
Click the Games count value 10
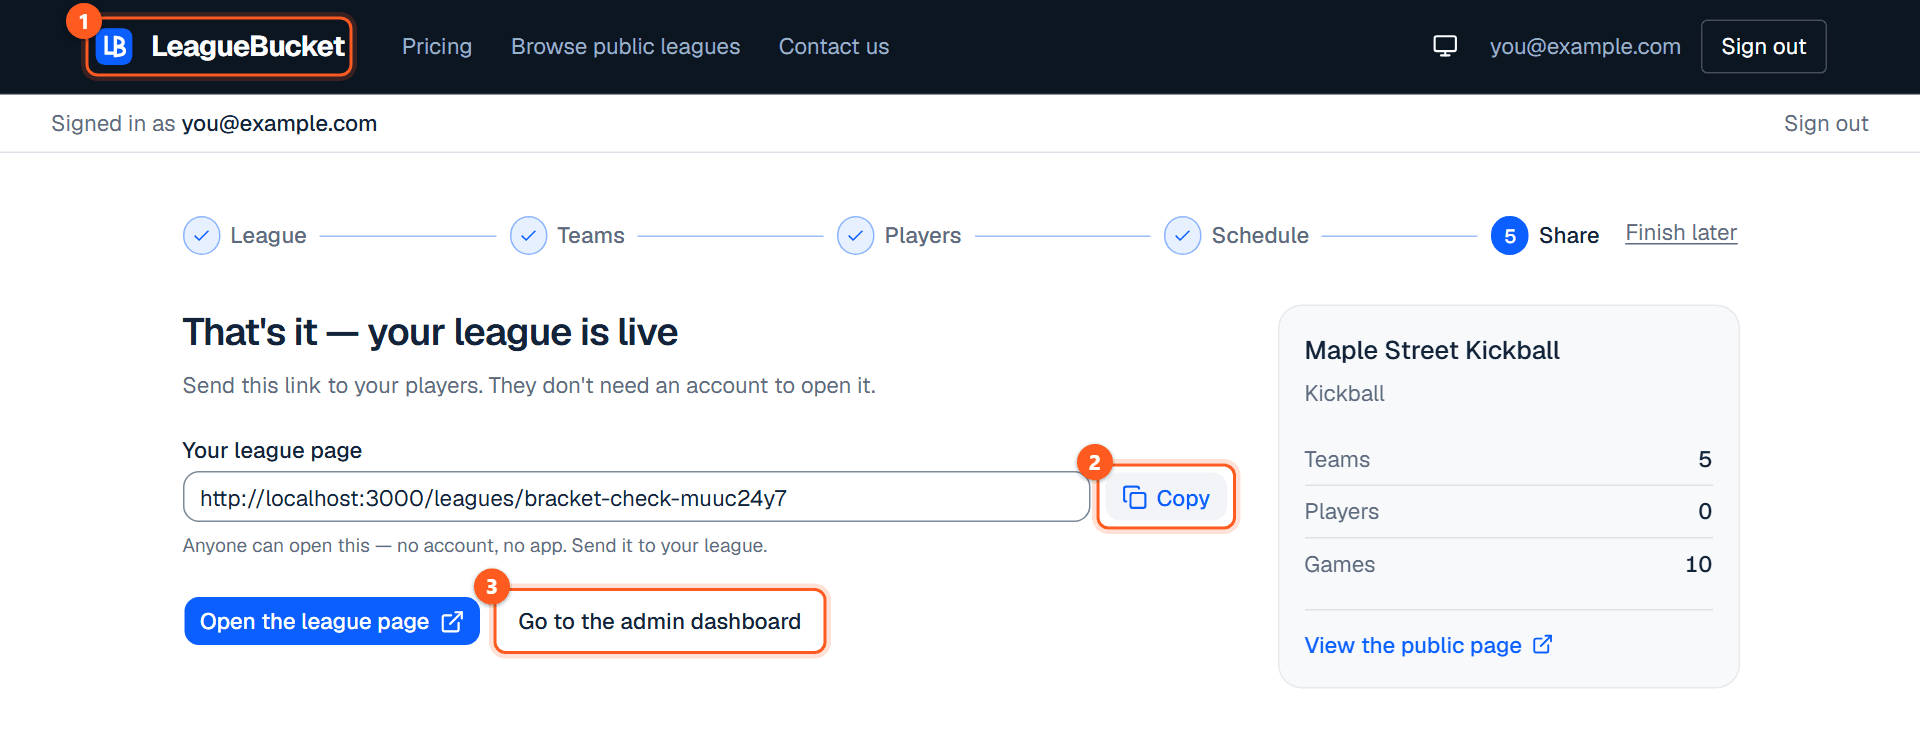point(1698,565)
